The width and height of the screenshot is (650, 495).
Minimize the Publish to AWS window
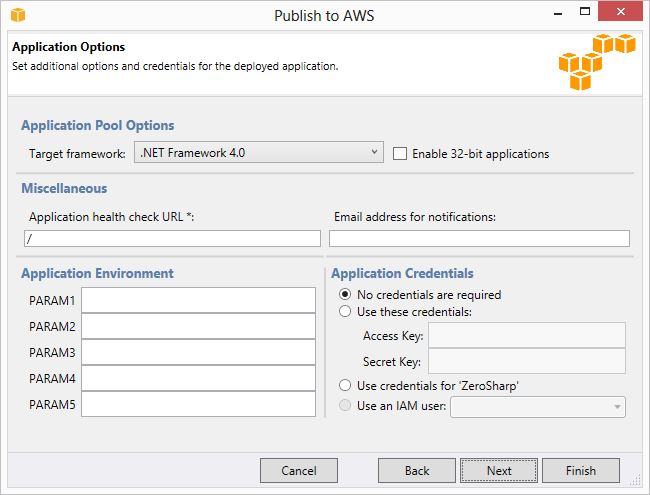tap(558, 14)
